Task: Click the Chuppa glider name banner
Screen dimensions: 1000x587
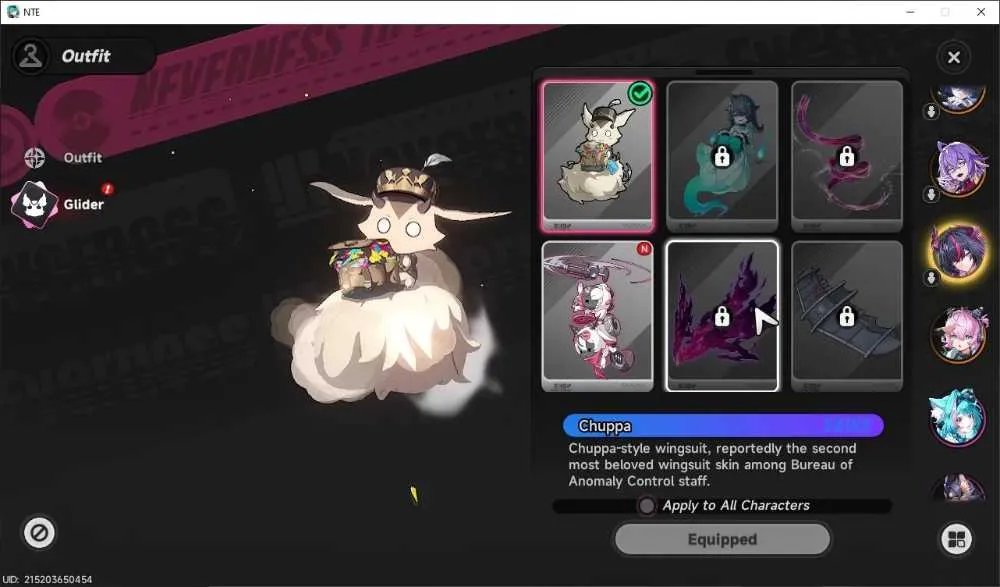Action: pyautogui.click(x=723, y=426)
